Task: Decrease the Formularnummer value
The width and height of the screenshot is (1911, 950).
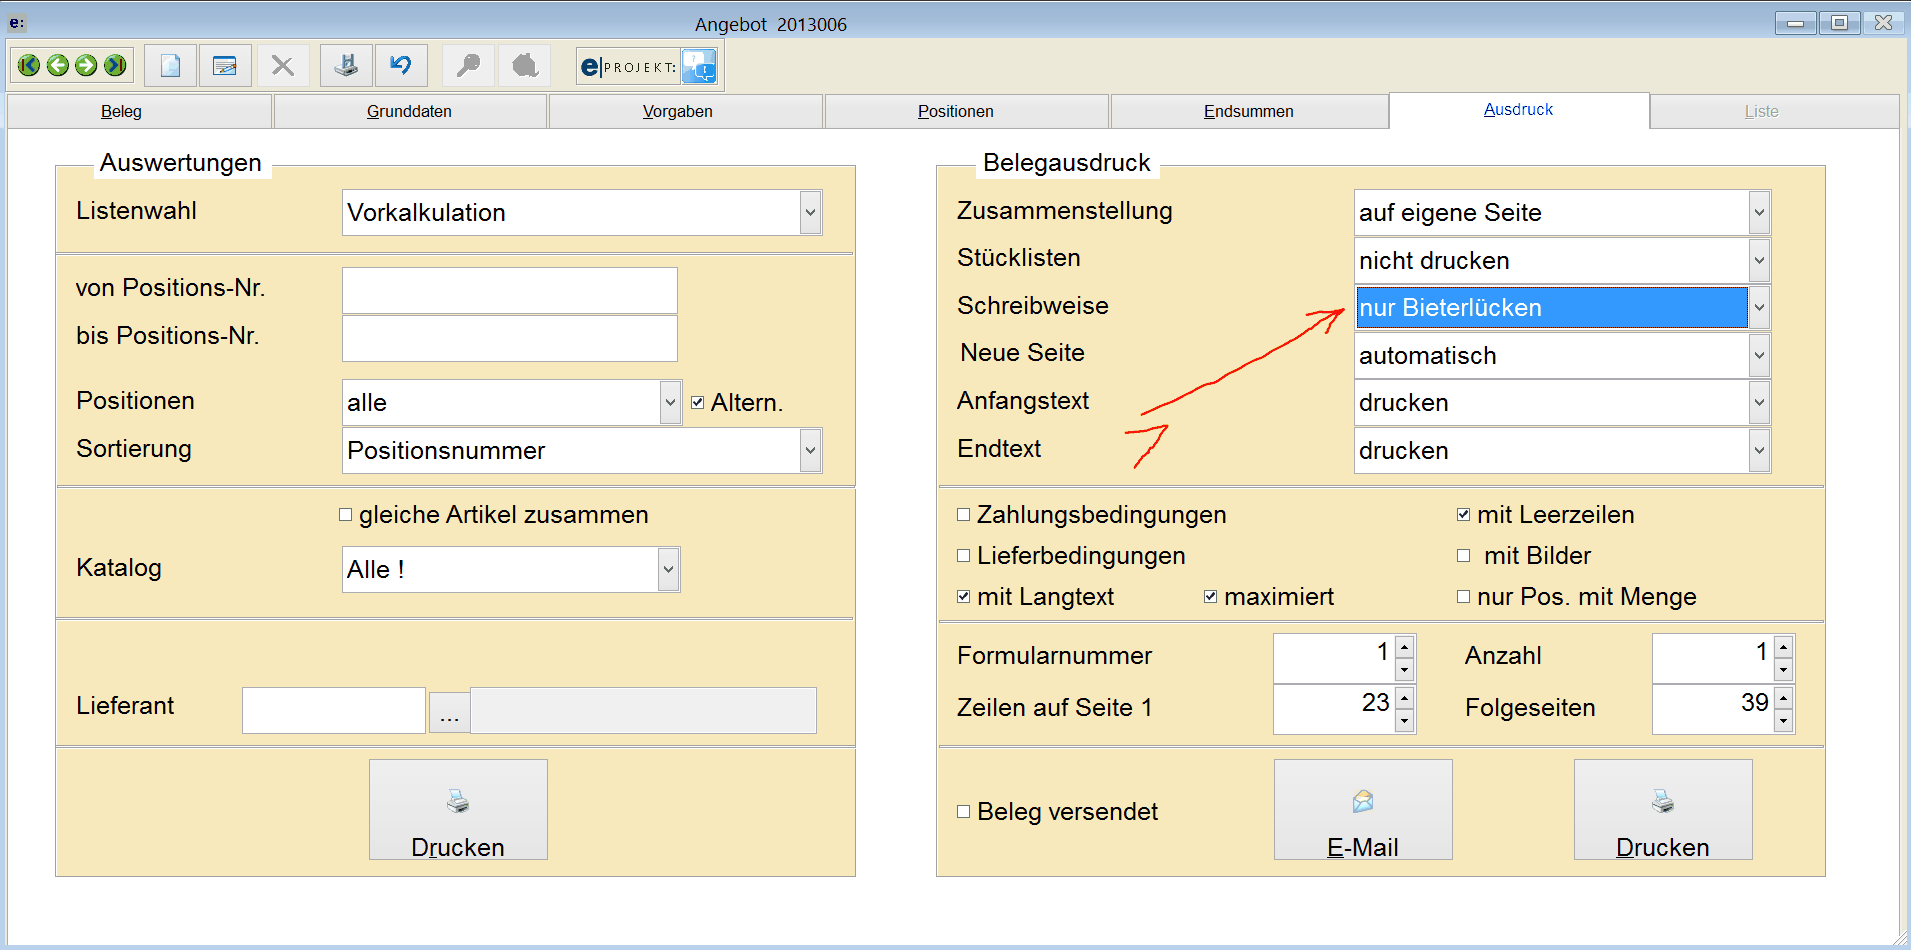Action: coord(1404,670)
